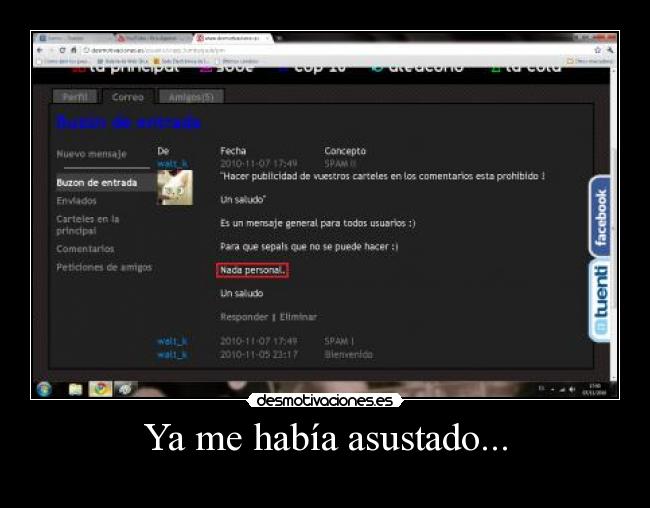The height and width of the screenshot is (508, 650).
Task: View the sender avatar picture
Action: [175, 187]
